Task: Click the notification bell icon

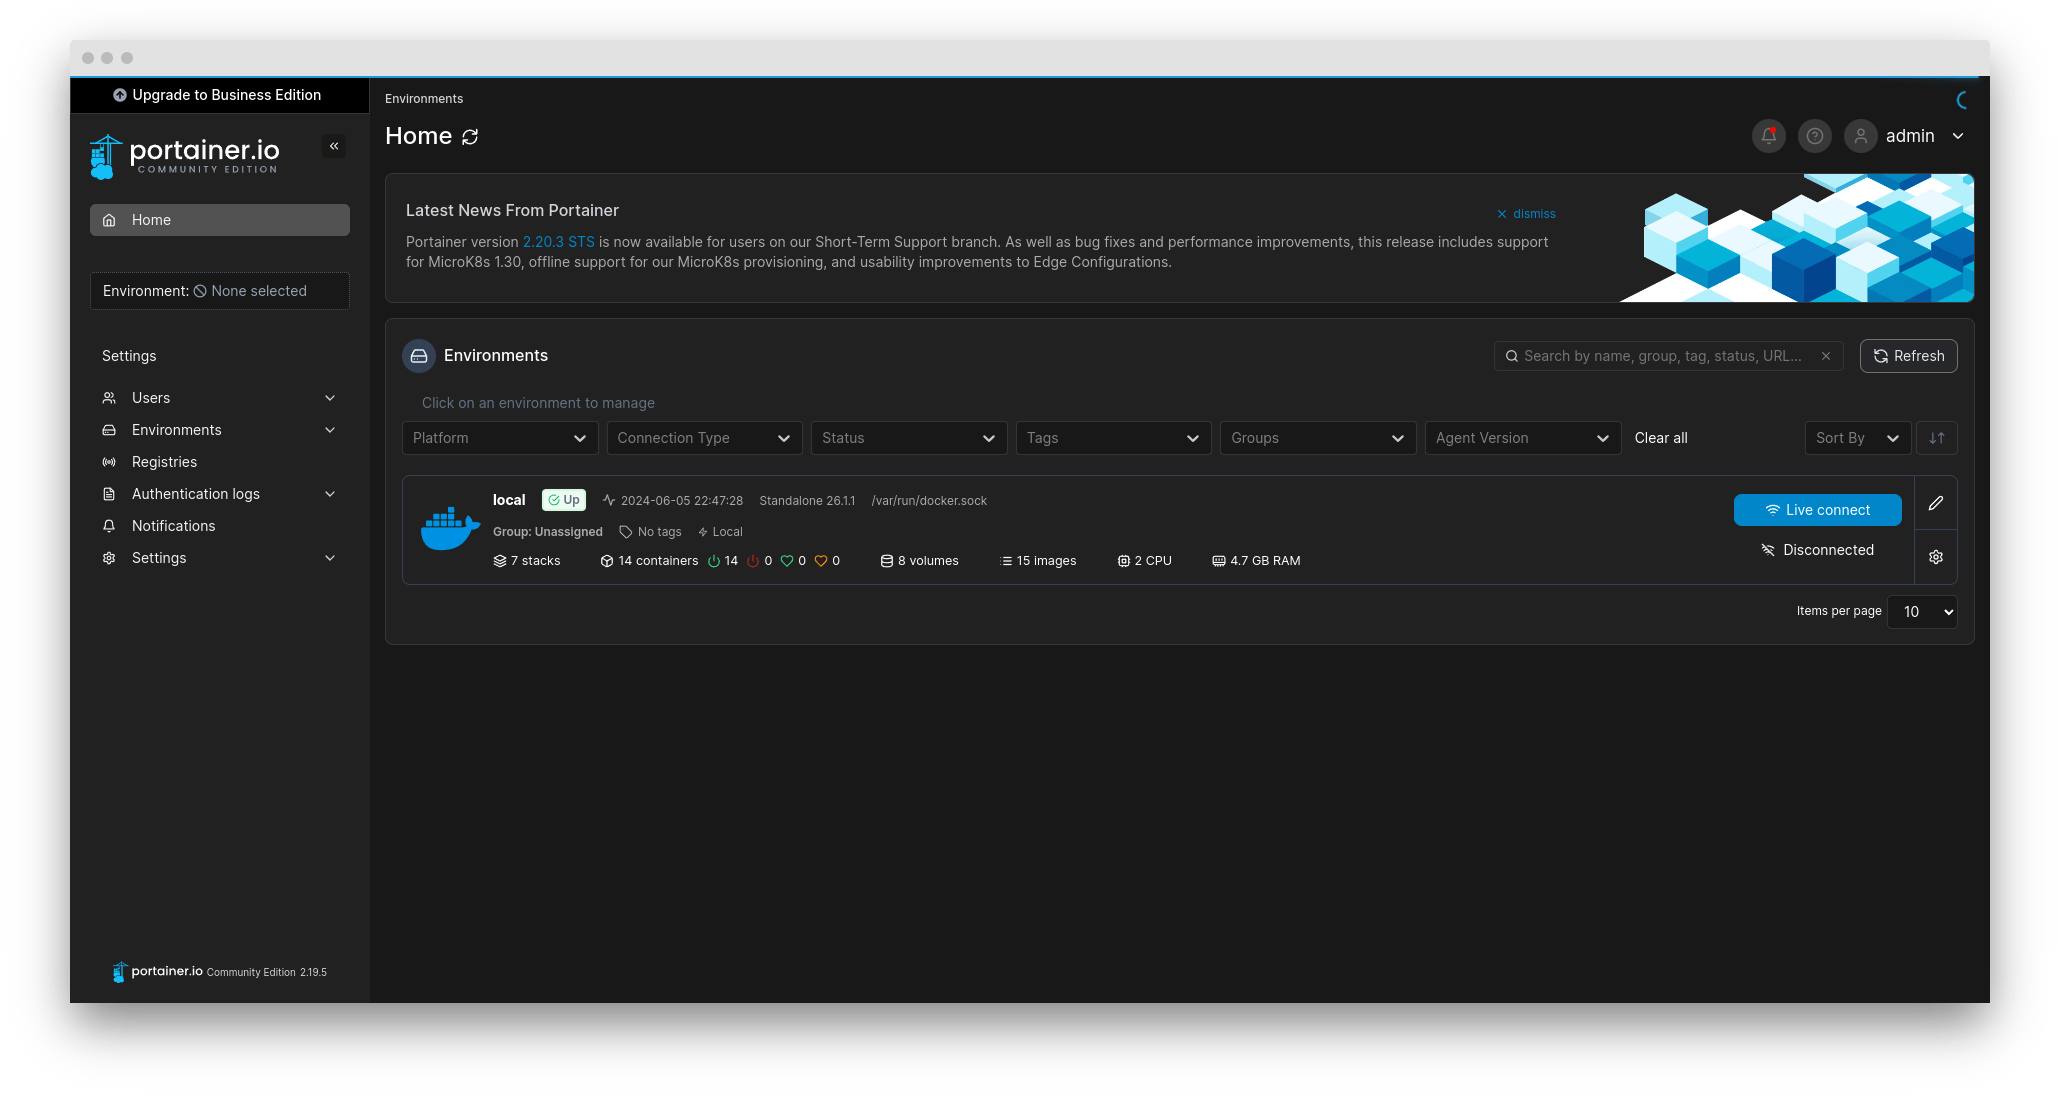Action: [x=1768, y=135]
